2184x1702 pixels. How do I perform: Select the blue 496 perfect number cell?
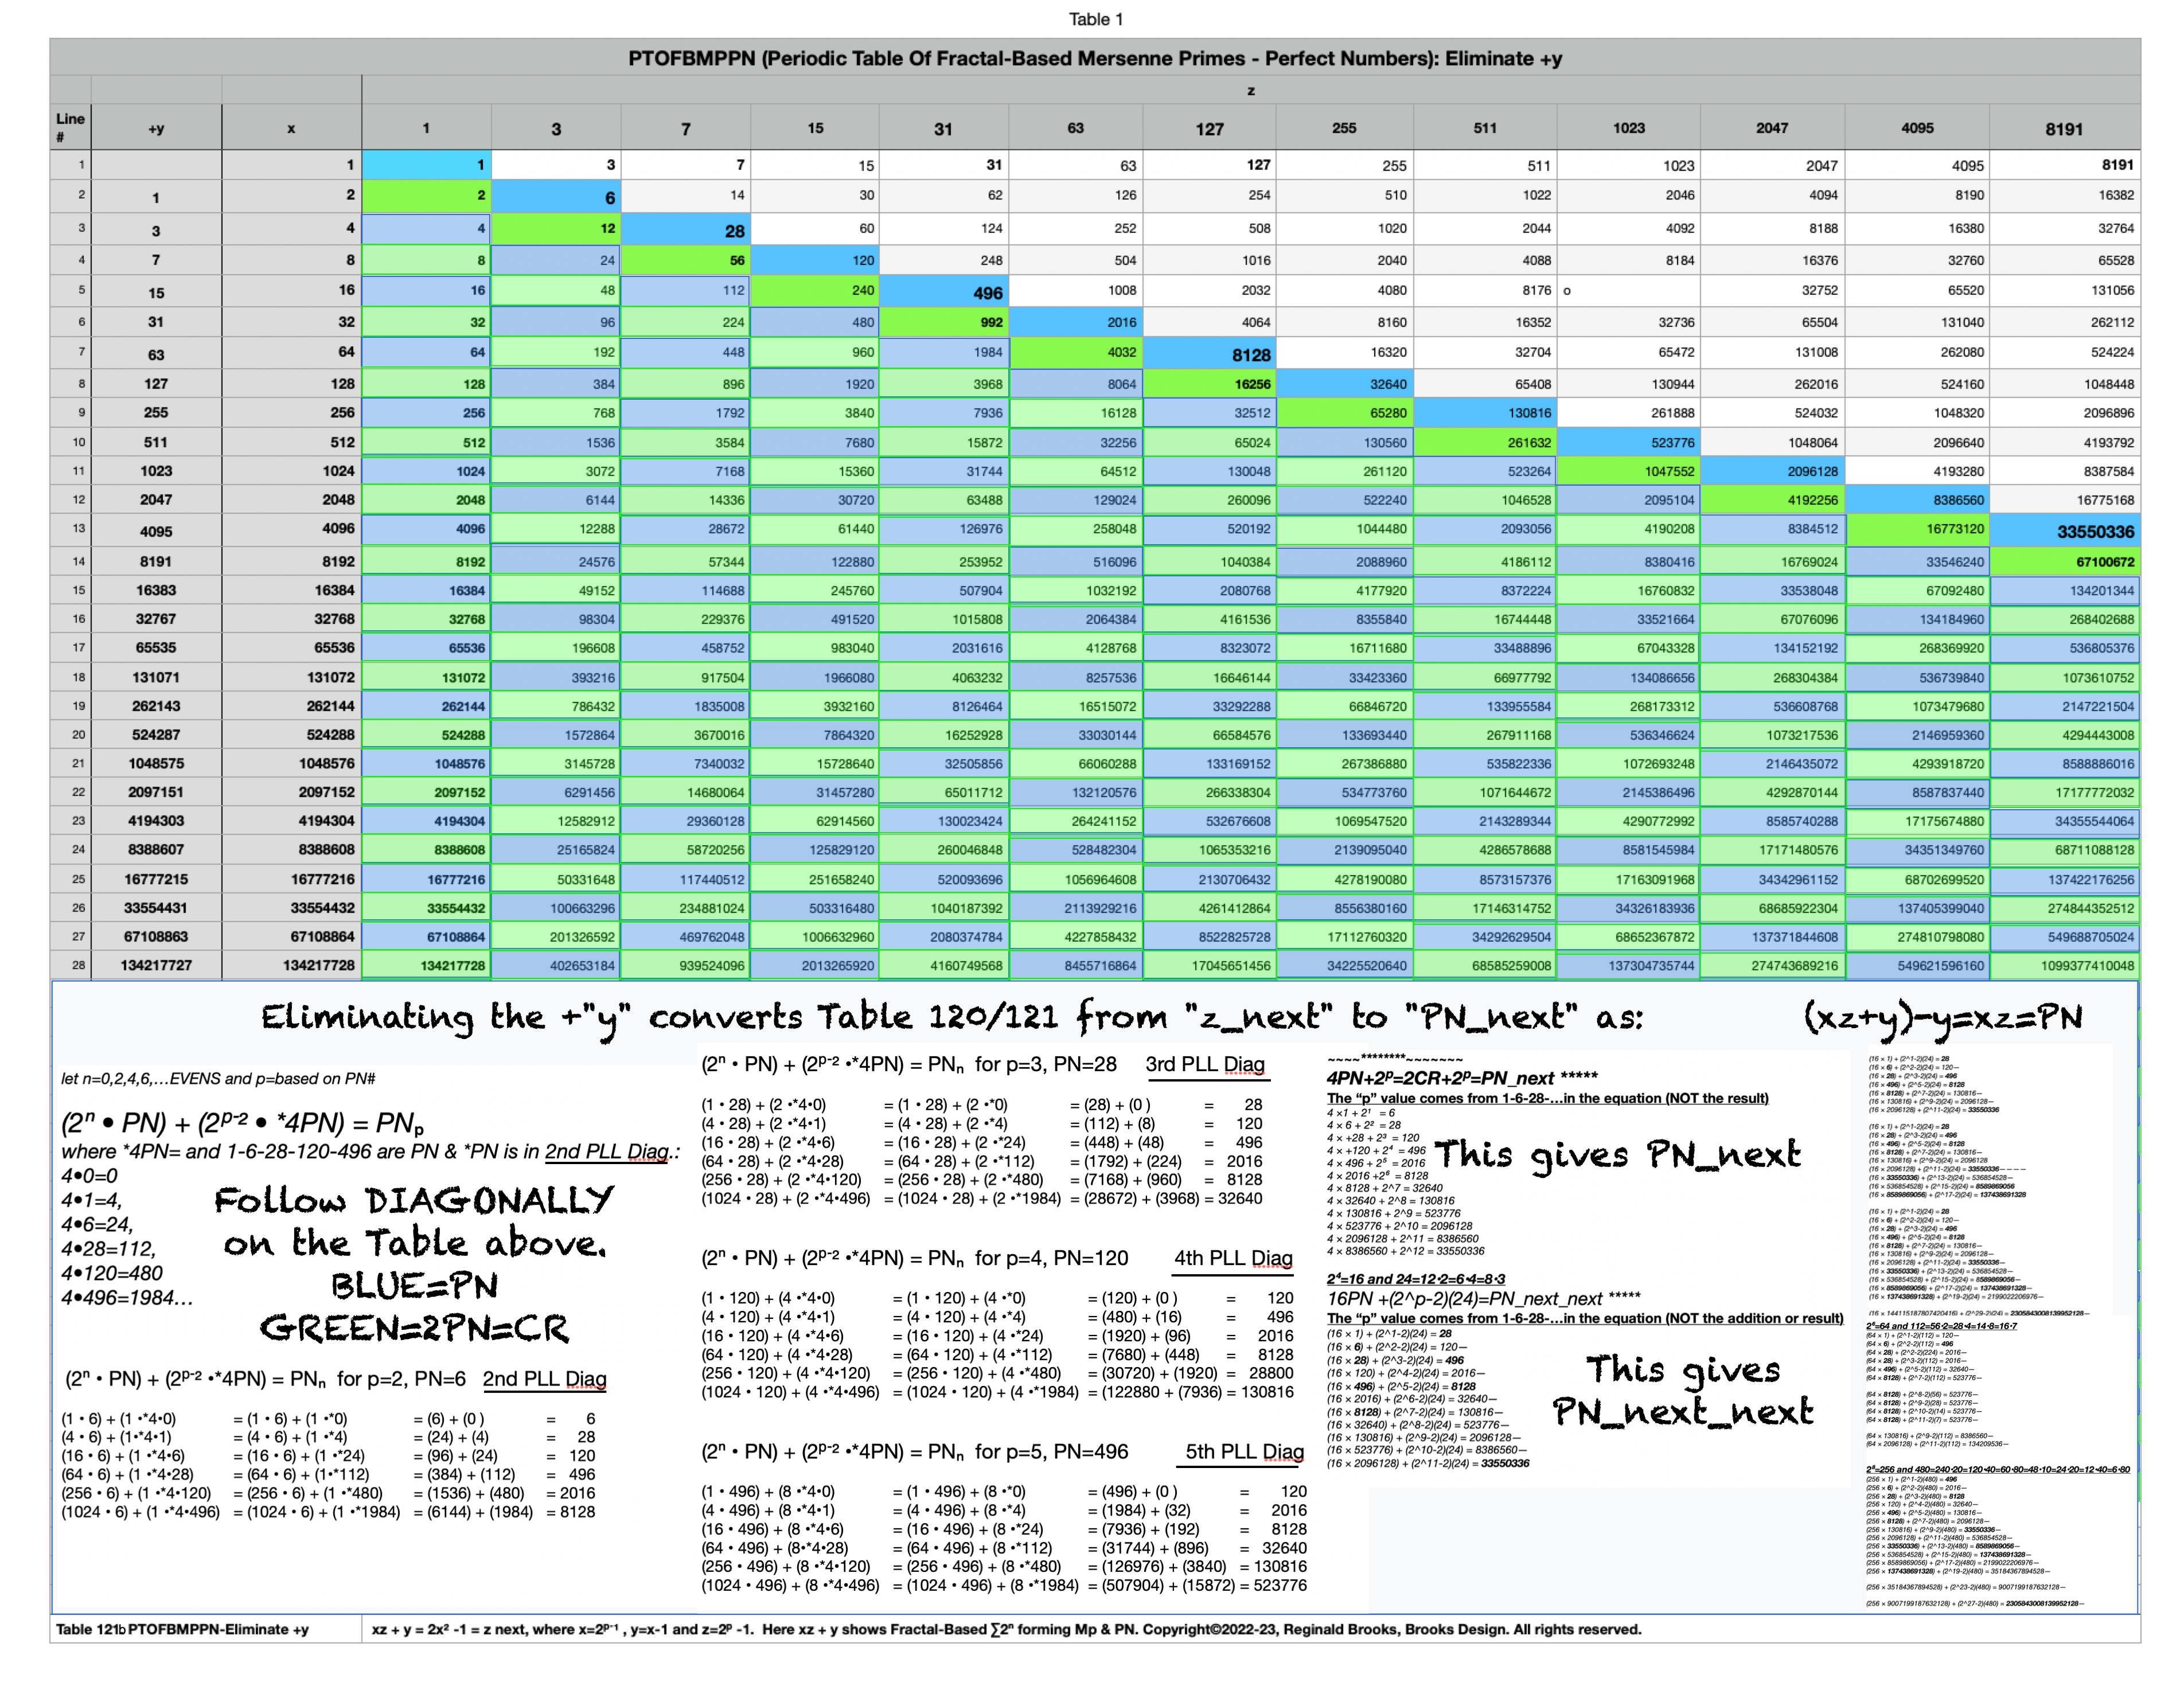point(944,292)
